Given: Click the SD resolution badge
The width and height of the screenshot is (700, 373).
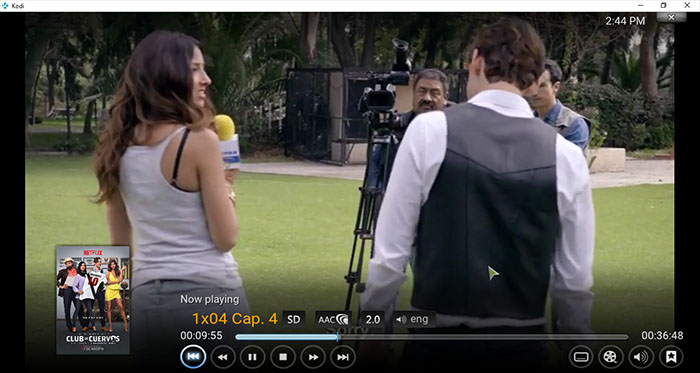Looking at the screenshot, I should [x=294, y=319].
